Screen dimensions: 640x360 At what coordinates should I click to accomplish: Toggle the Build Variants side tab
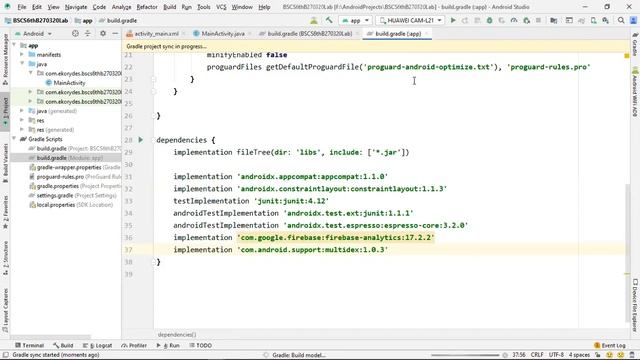coord(5,162)
